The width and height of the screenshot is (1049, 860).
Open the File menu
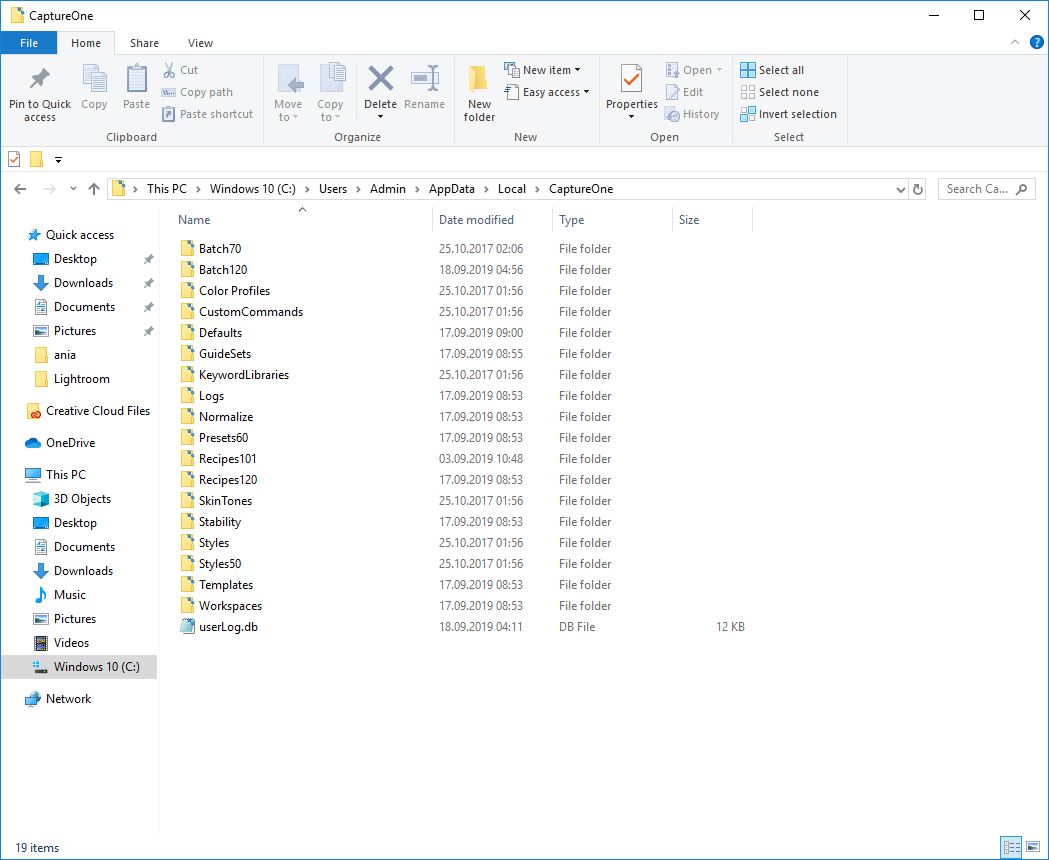coord(29,43)
